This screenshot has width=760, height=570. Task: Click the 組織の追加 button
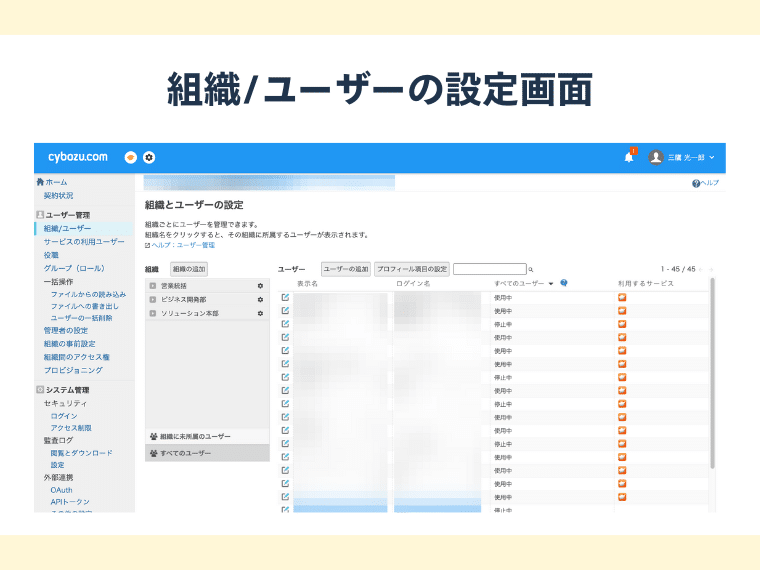(x=189, y=269)
